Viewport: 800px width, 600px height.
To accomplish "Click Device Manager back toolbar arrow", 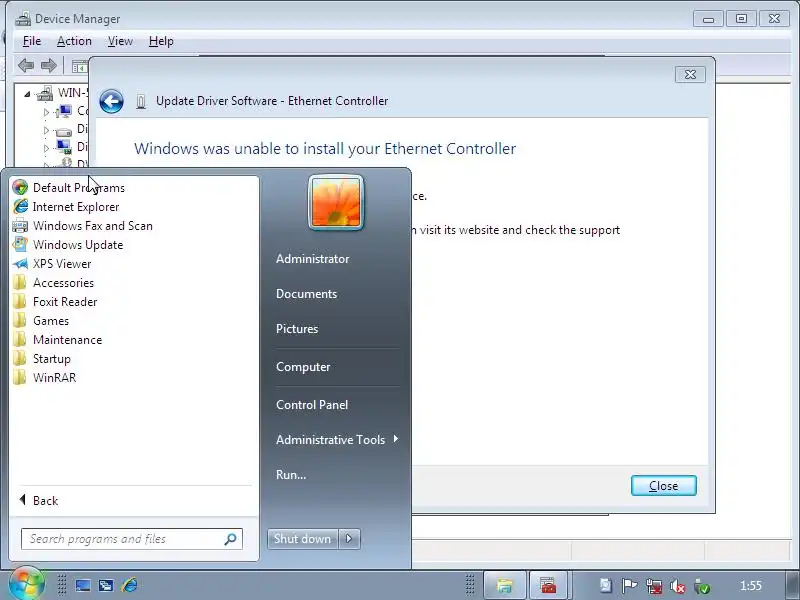I will tap(26, 65).
